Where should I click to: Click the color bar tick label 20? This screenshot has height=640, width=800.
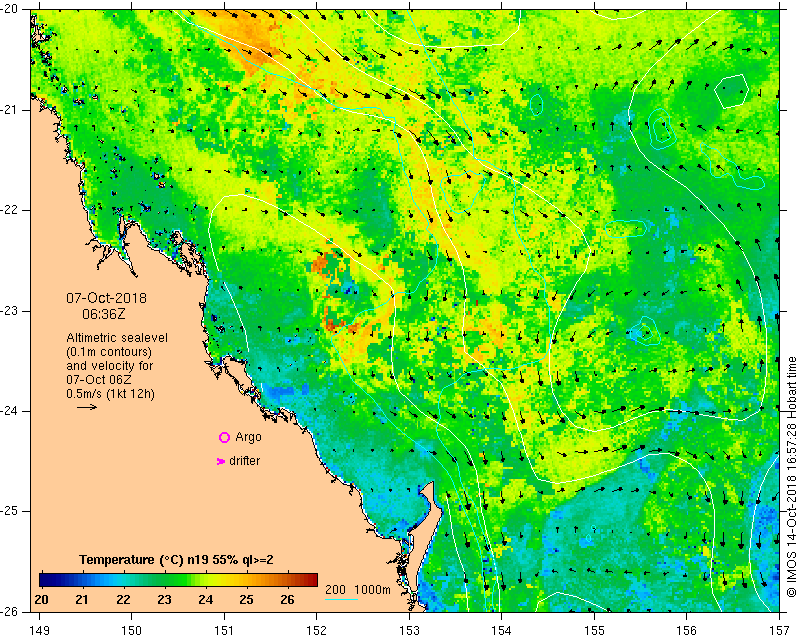pyautogui.click(x=42, y=599)
